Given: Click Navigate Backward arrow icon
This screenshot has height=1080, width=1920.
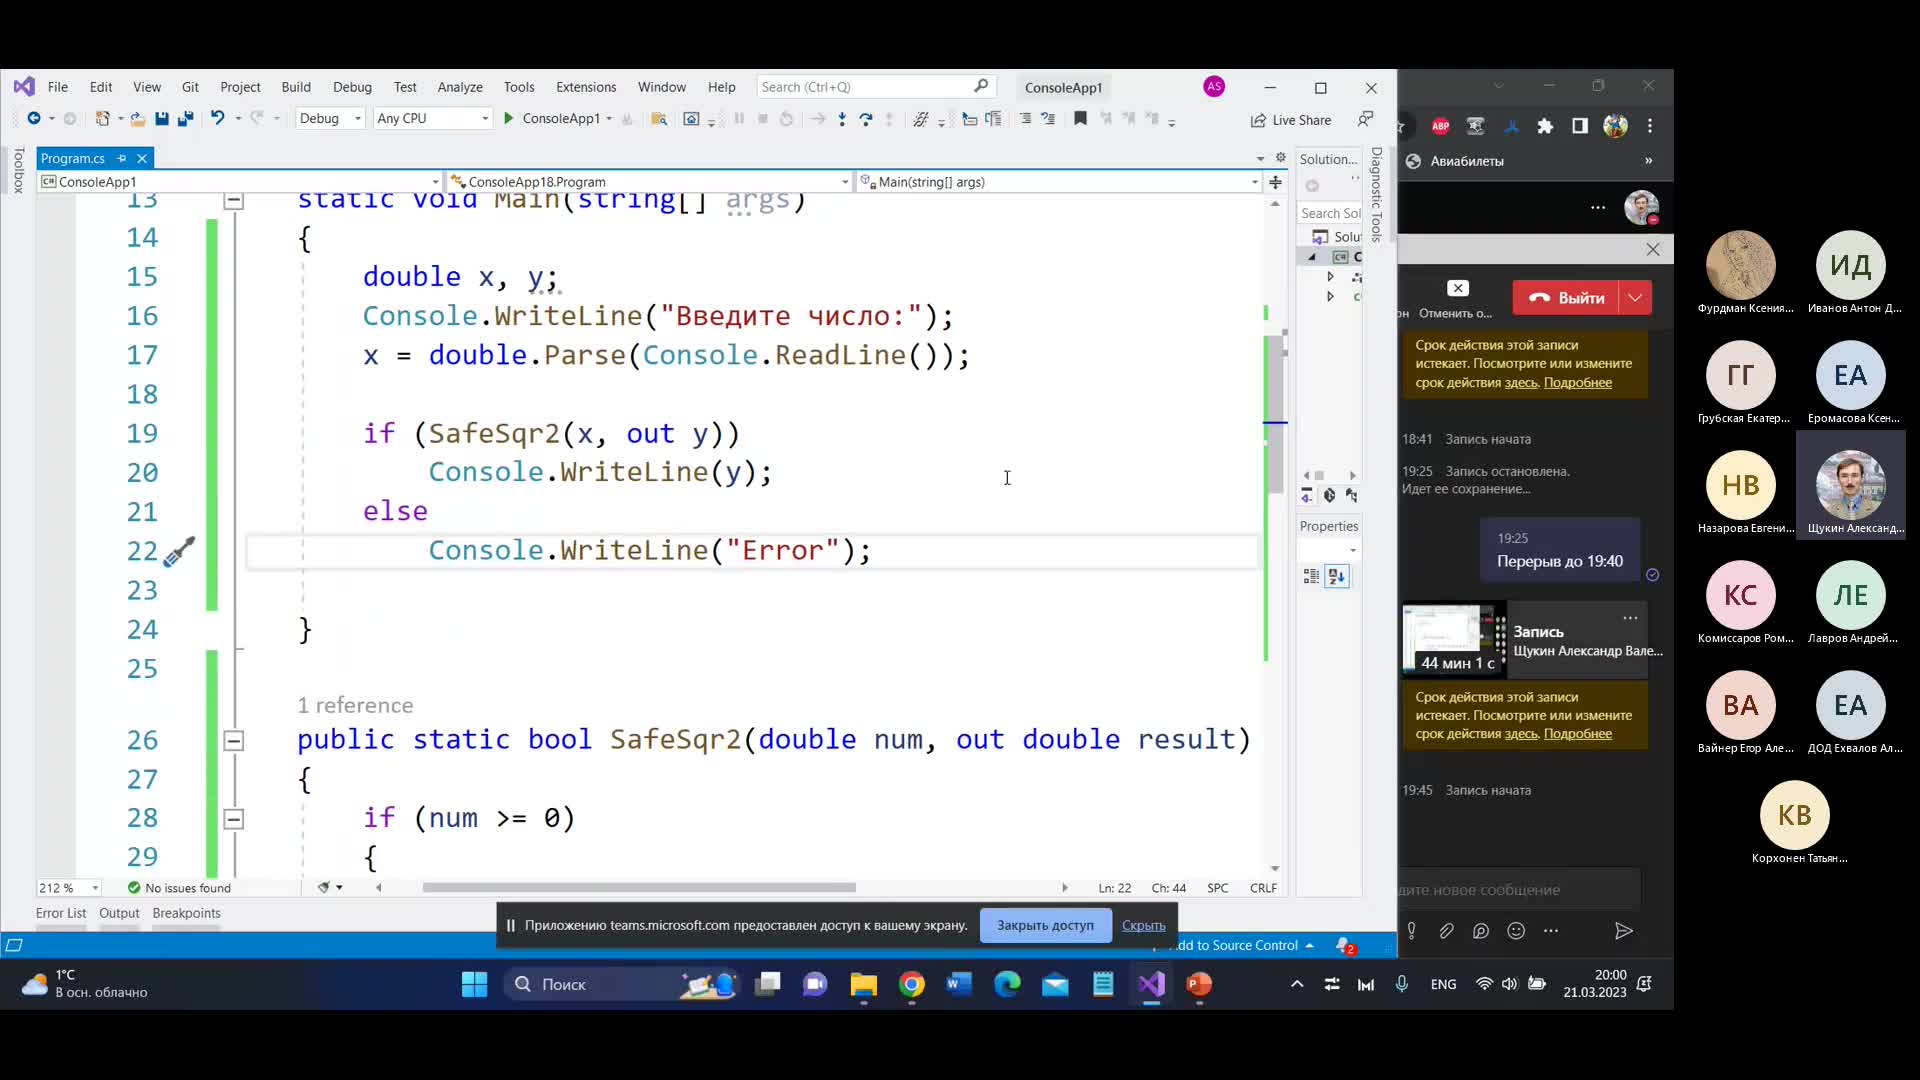Looking at the screenshot, I should (x=33, y=118).
